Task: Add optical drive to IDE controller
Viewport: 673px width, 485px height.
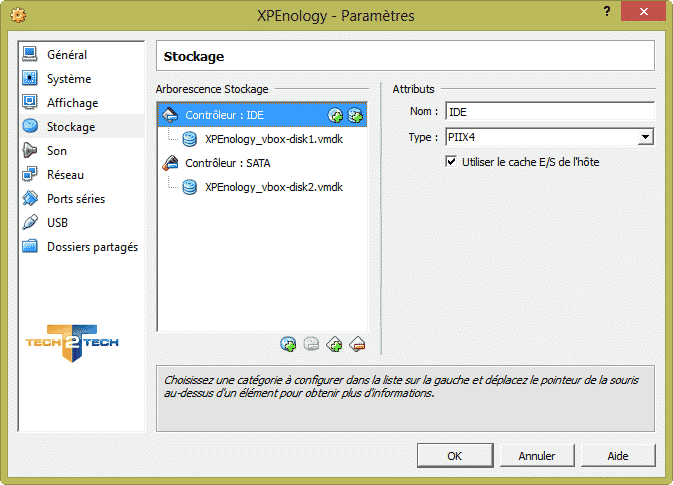Action: [x=335, y=115]
